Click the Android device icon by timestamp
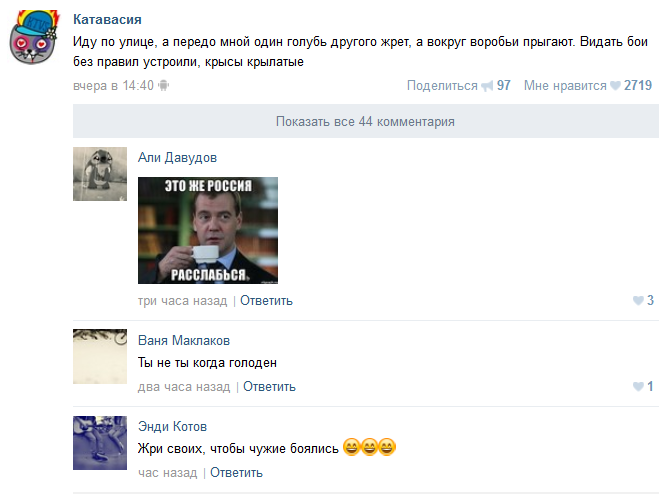Viewport: 672px width, 494px height. (x=163, y=85)
